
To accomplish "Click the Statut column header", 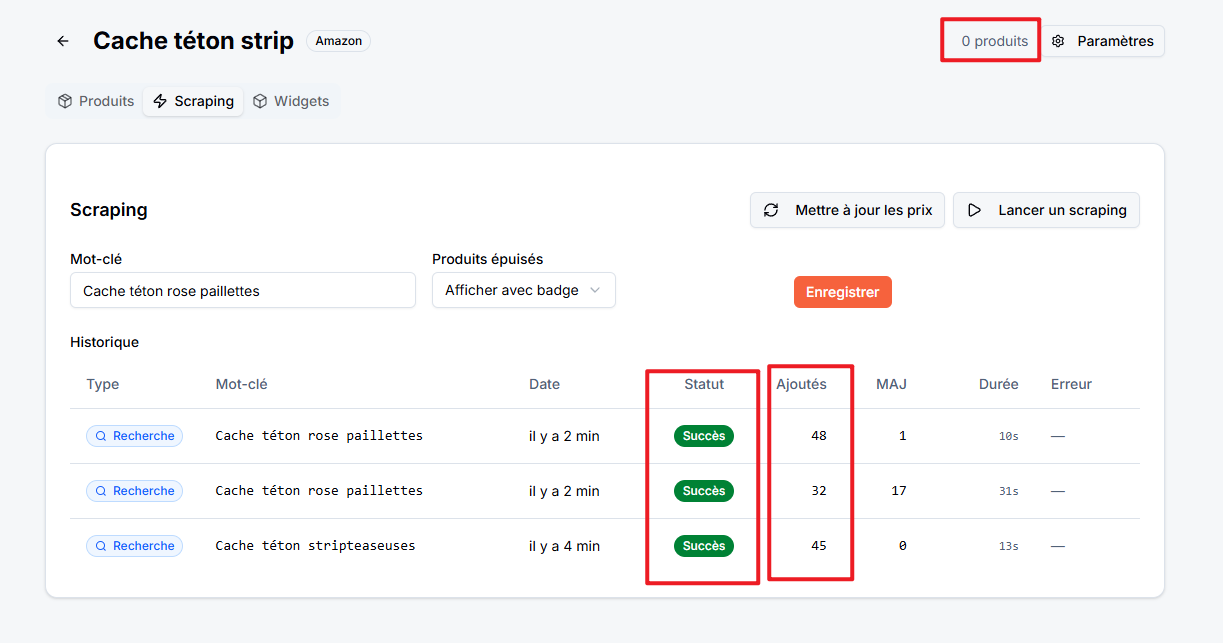I will pos(704,384).
